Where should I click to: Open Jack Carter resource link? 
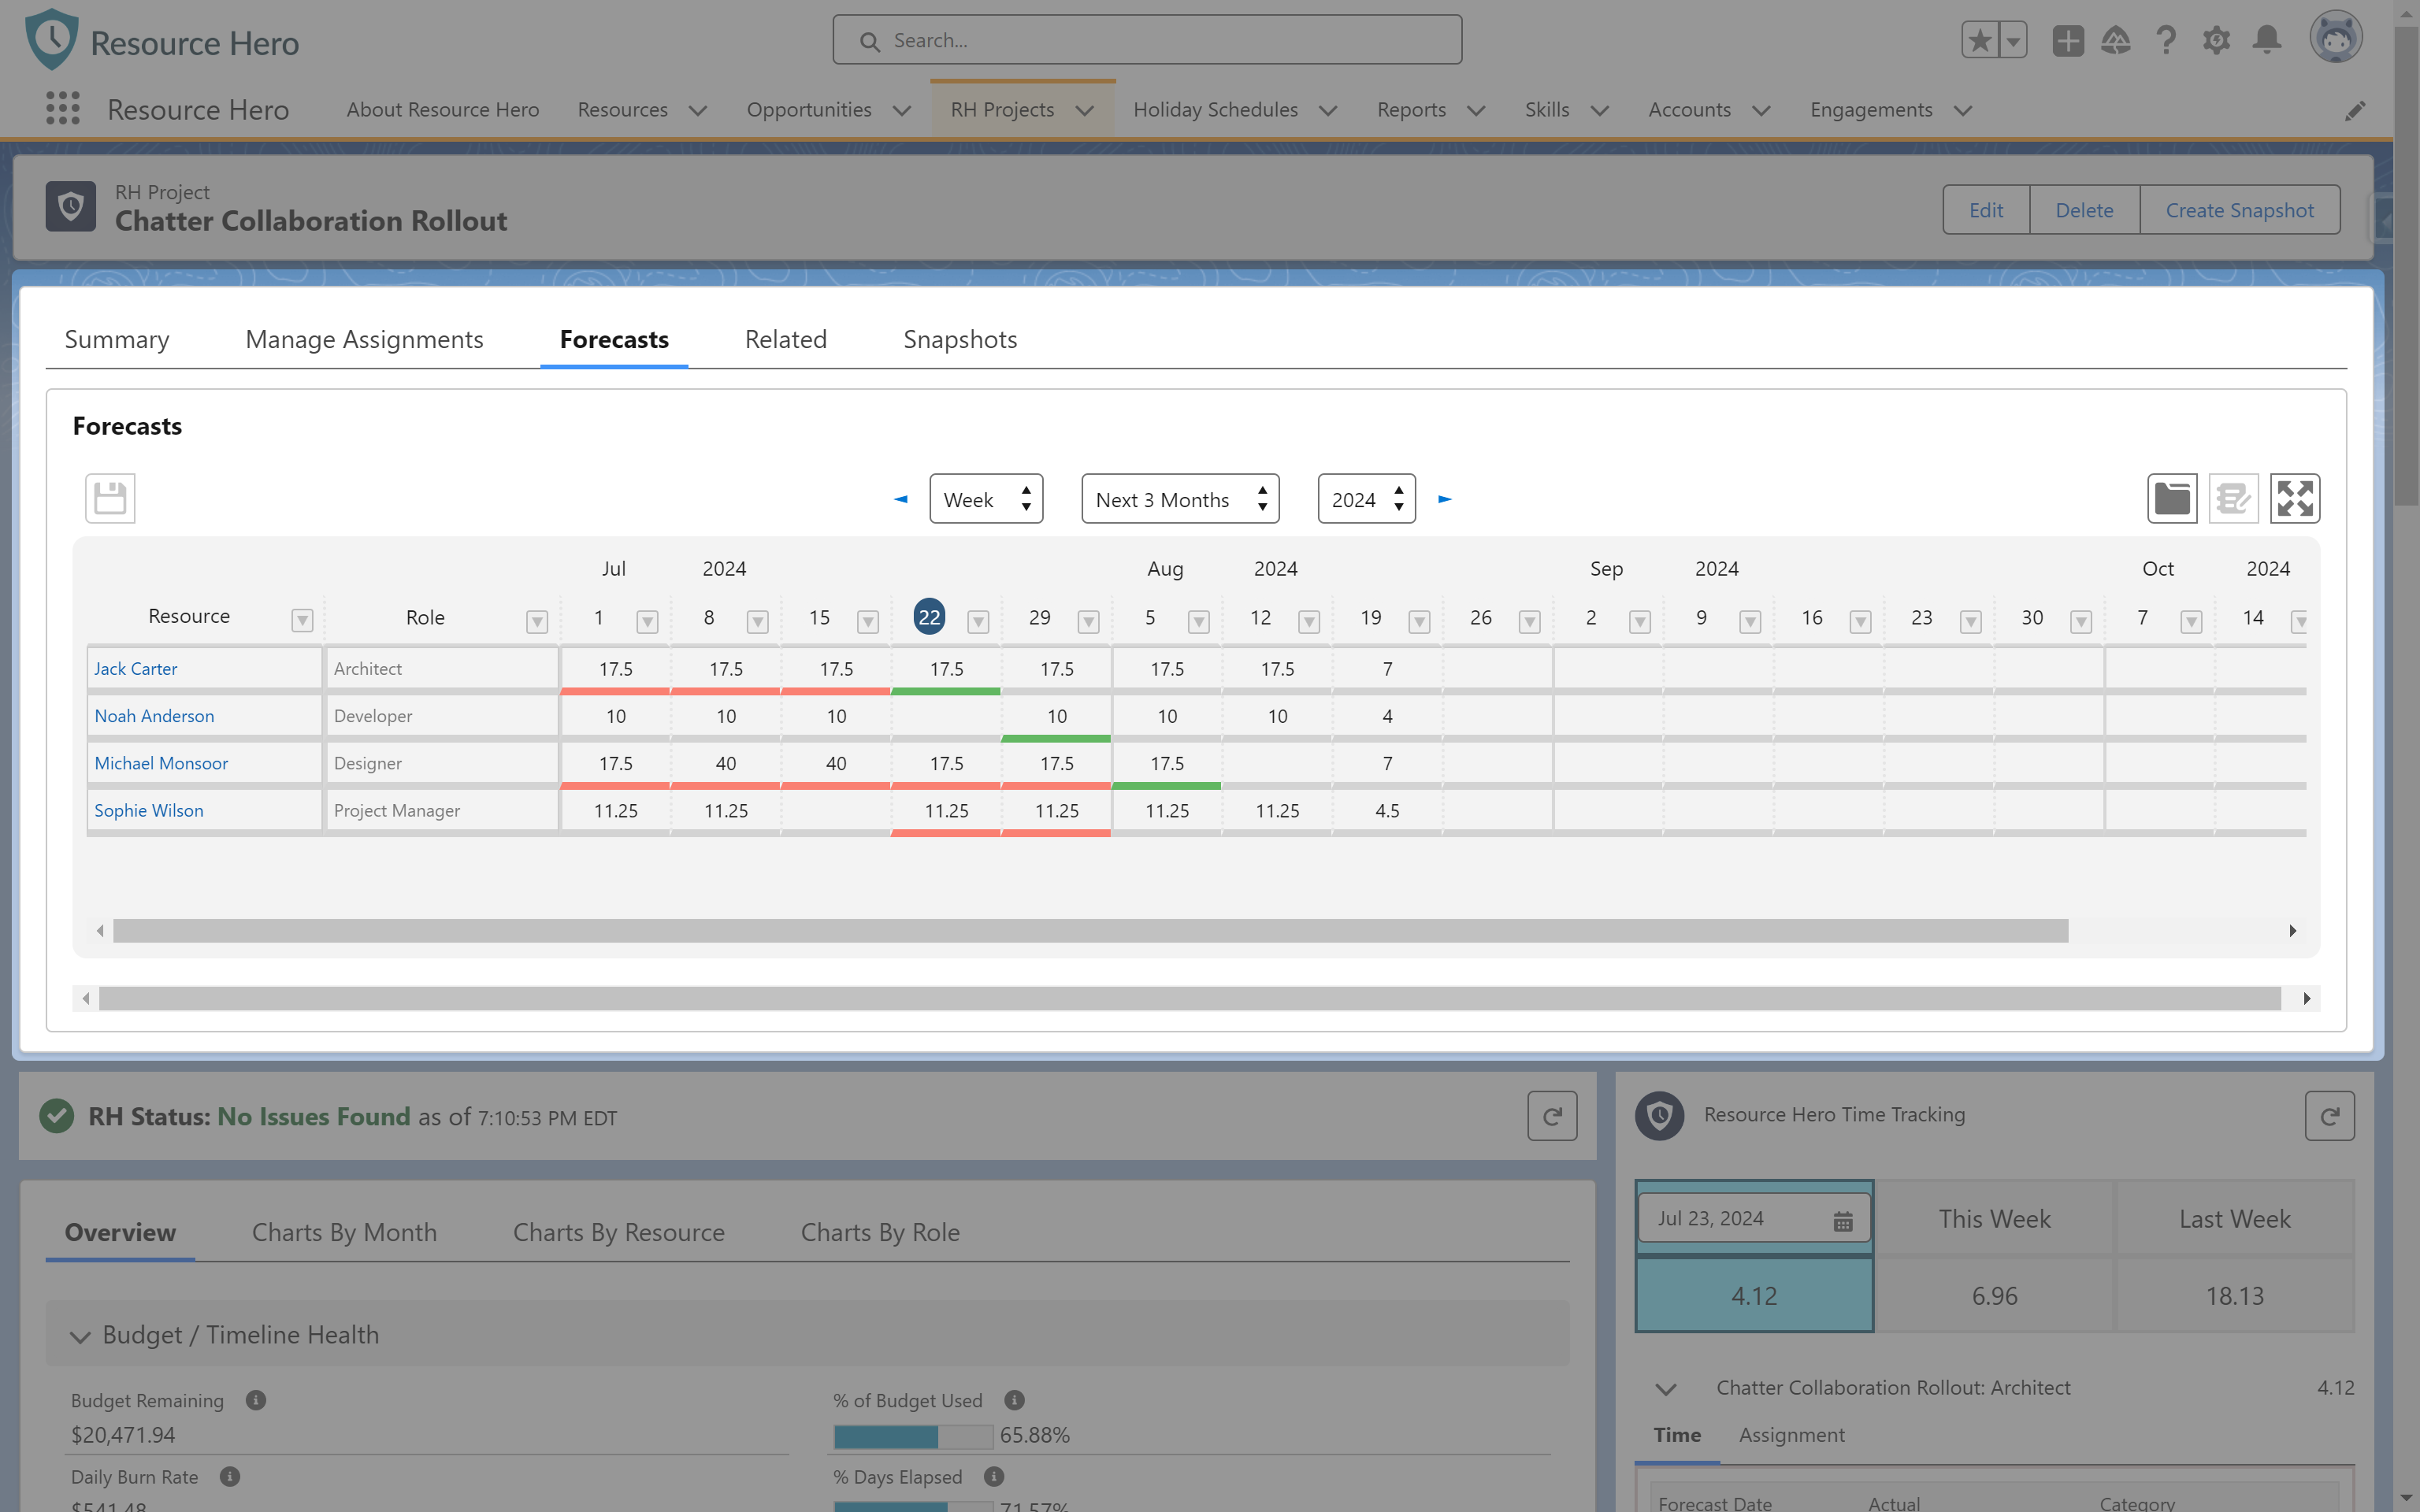tap(136, 668)
